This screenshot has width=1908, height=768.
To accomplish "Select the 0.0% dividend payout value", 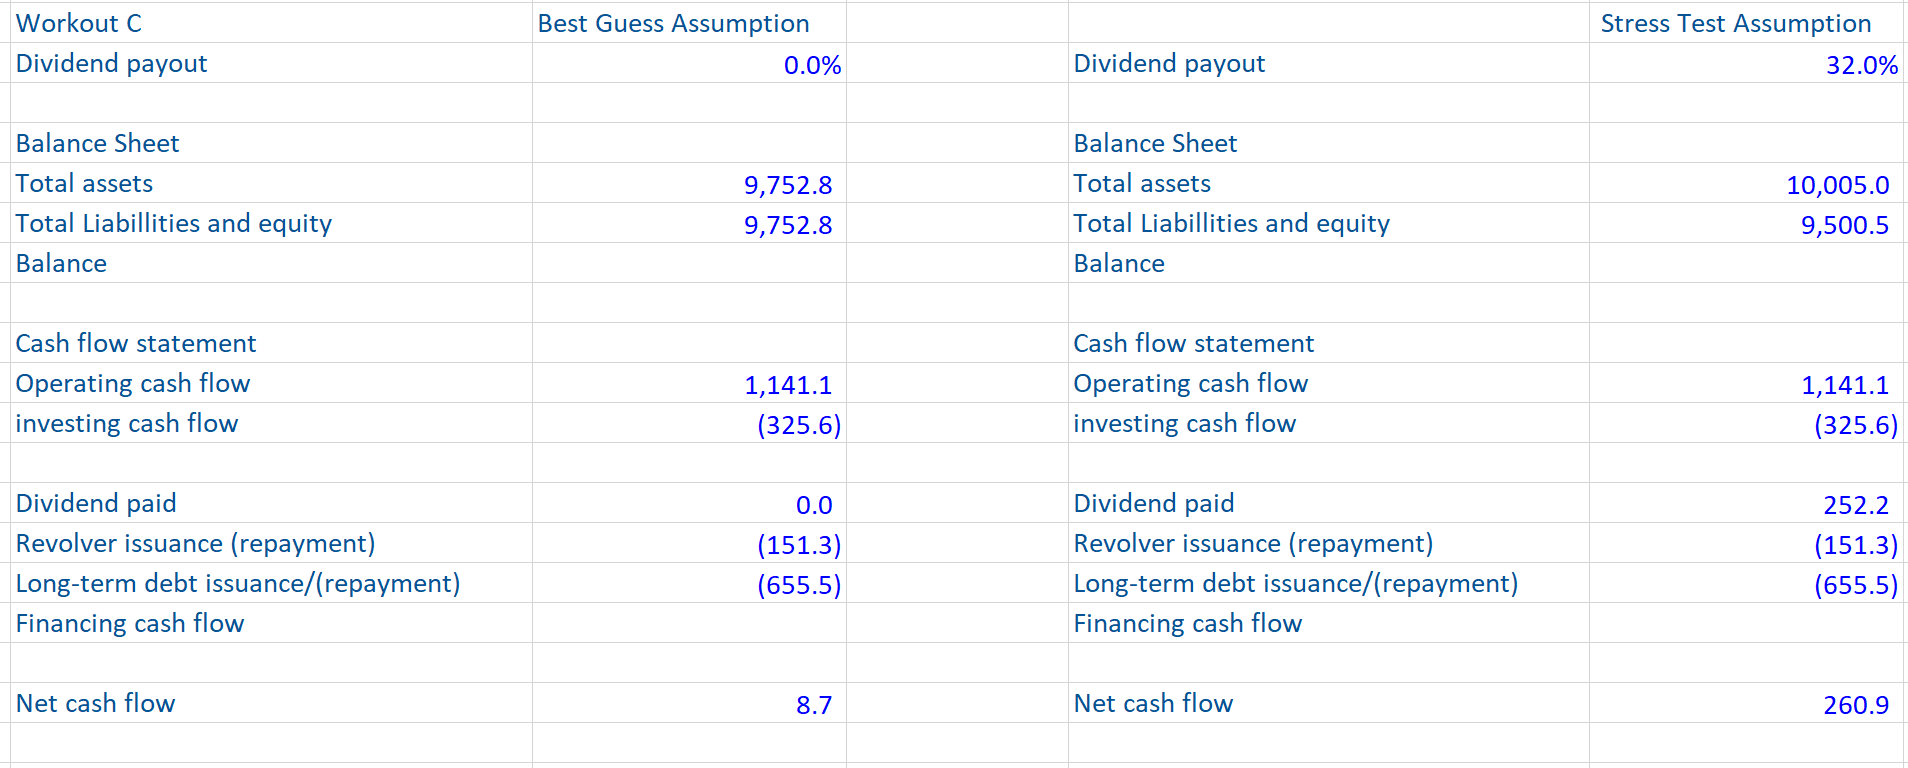I will [811, 65].
